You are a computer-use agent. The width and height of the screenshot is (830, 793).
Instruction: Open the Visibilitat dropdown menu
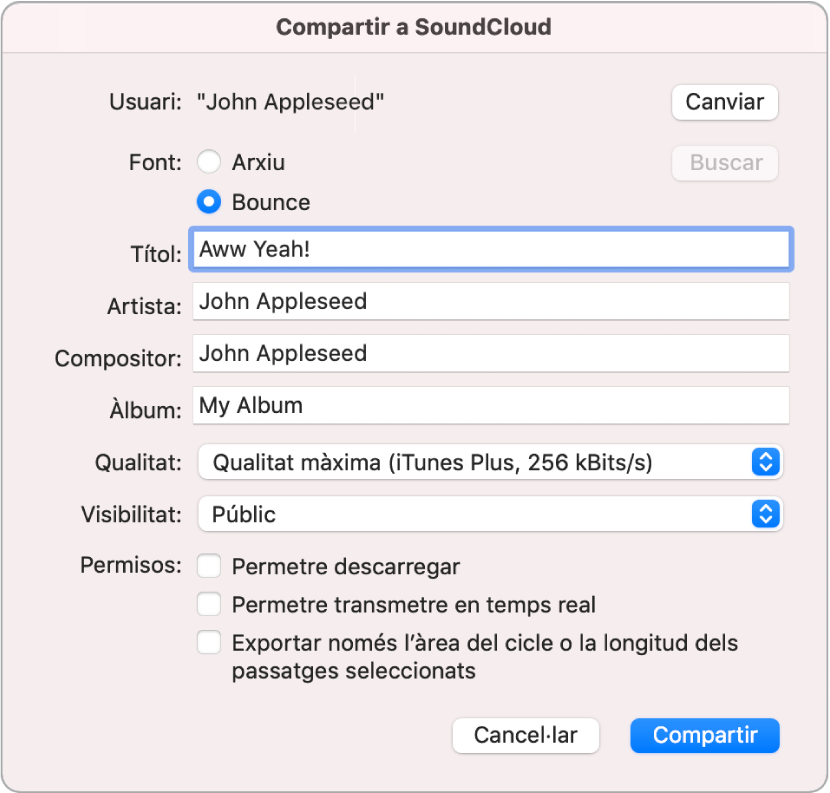coord(490,515)
